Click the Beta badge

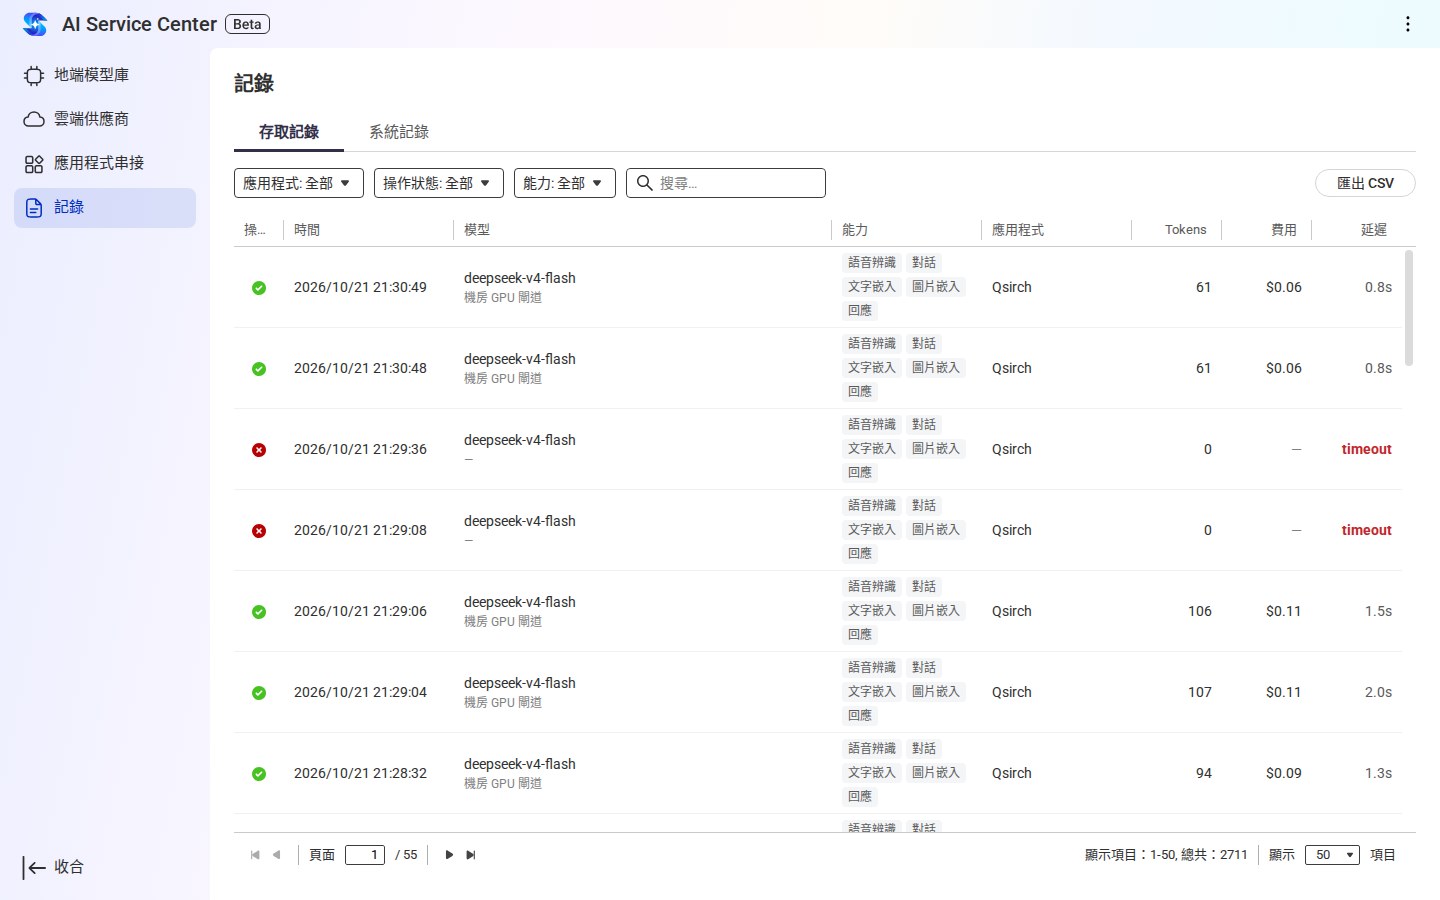[x=247, y=24]
